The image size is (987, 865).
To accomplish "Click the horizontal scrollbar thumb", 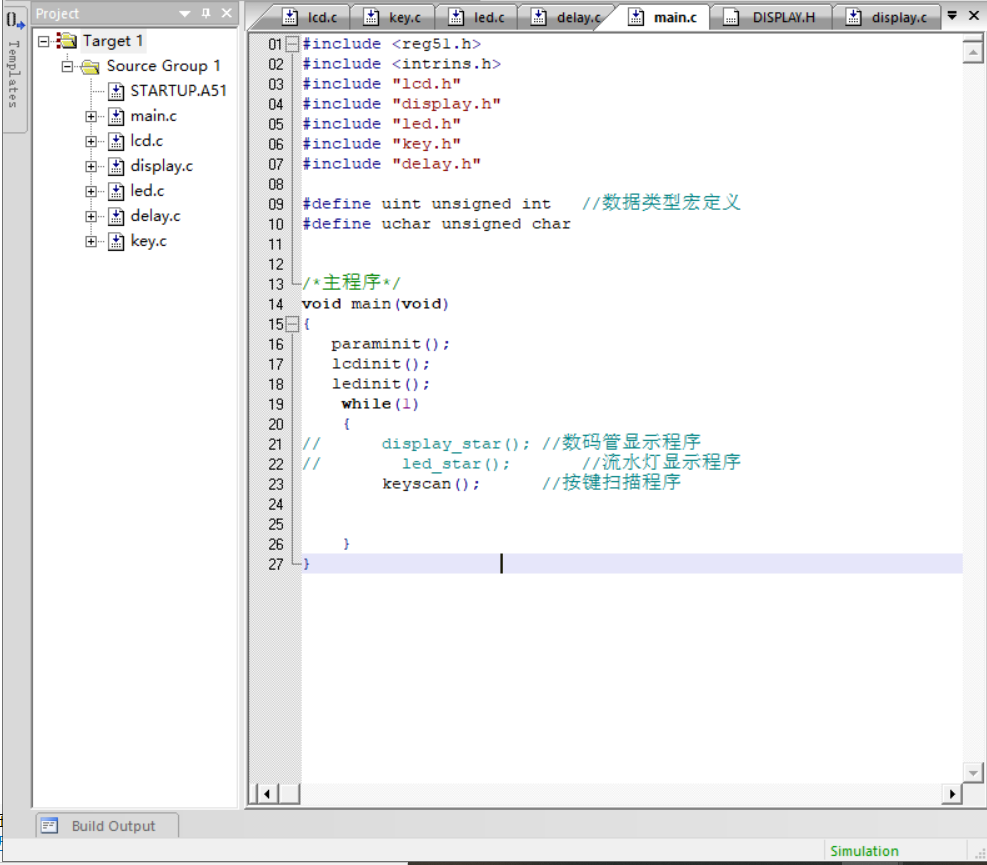I will point(289,794).
